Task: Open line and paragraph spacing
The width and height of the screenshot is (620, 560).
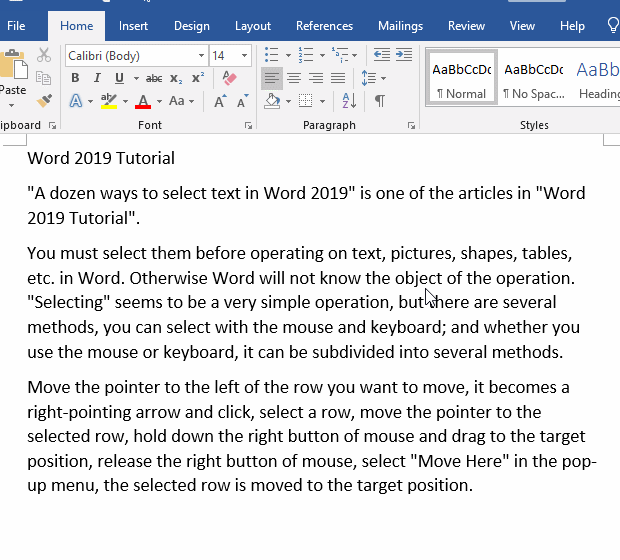Action: pyautogui.click(x=369, y=78)
